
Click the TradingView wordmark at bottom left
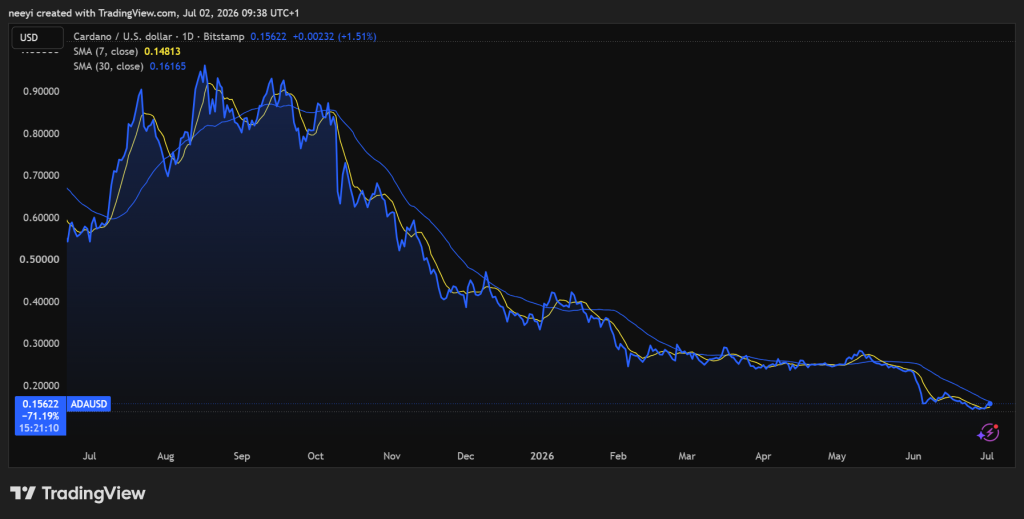93,493
